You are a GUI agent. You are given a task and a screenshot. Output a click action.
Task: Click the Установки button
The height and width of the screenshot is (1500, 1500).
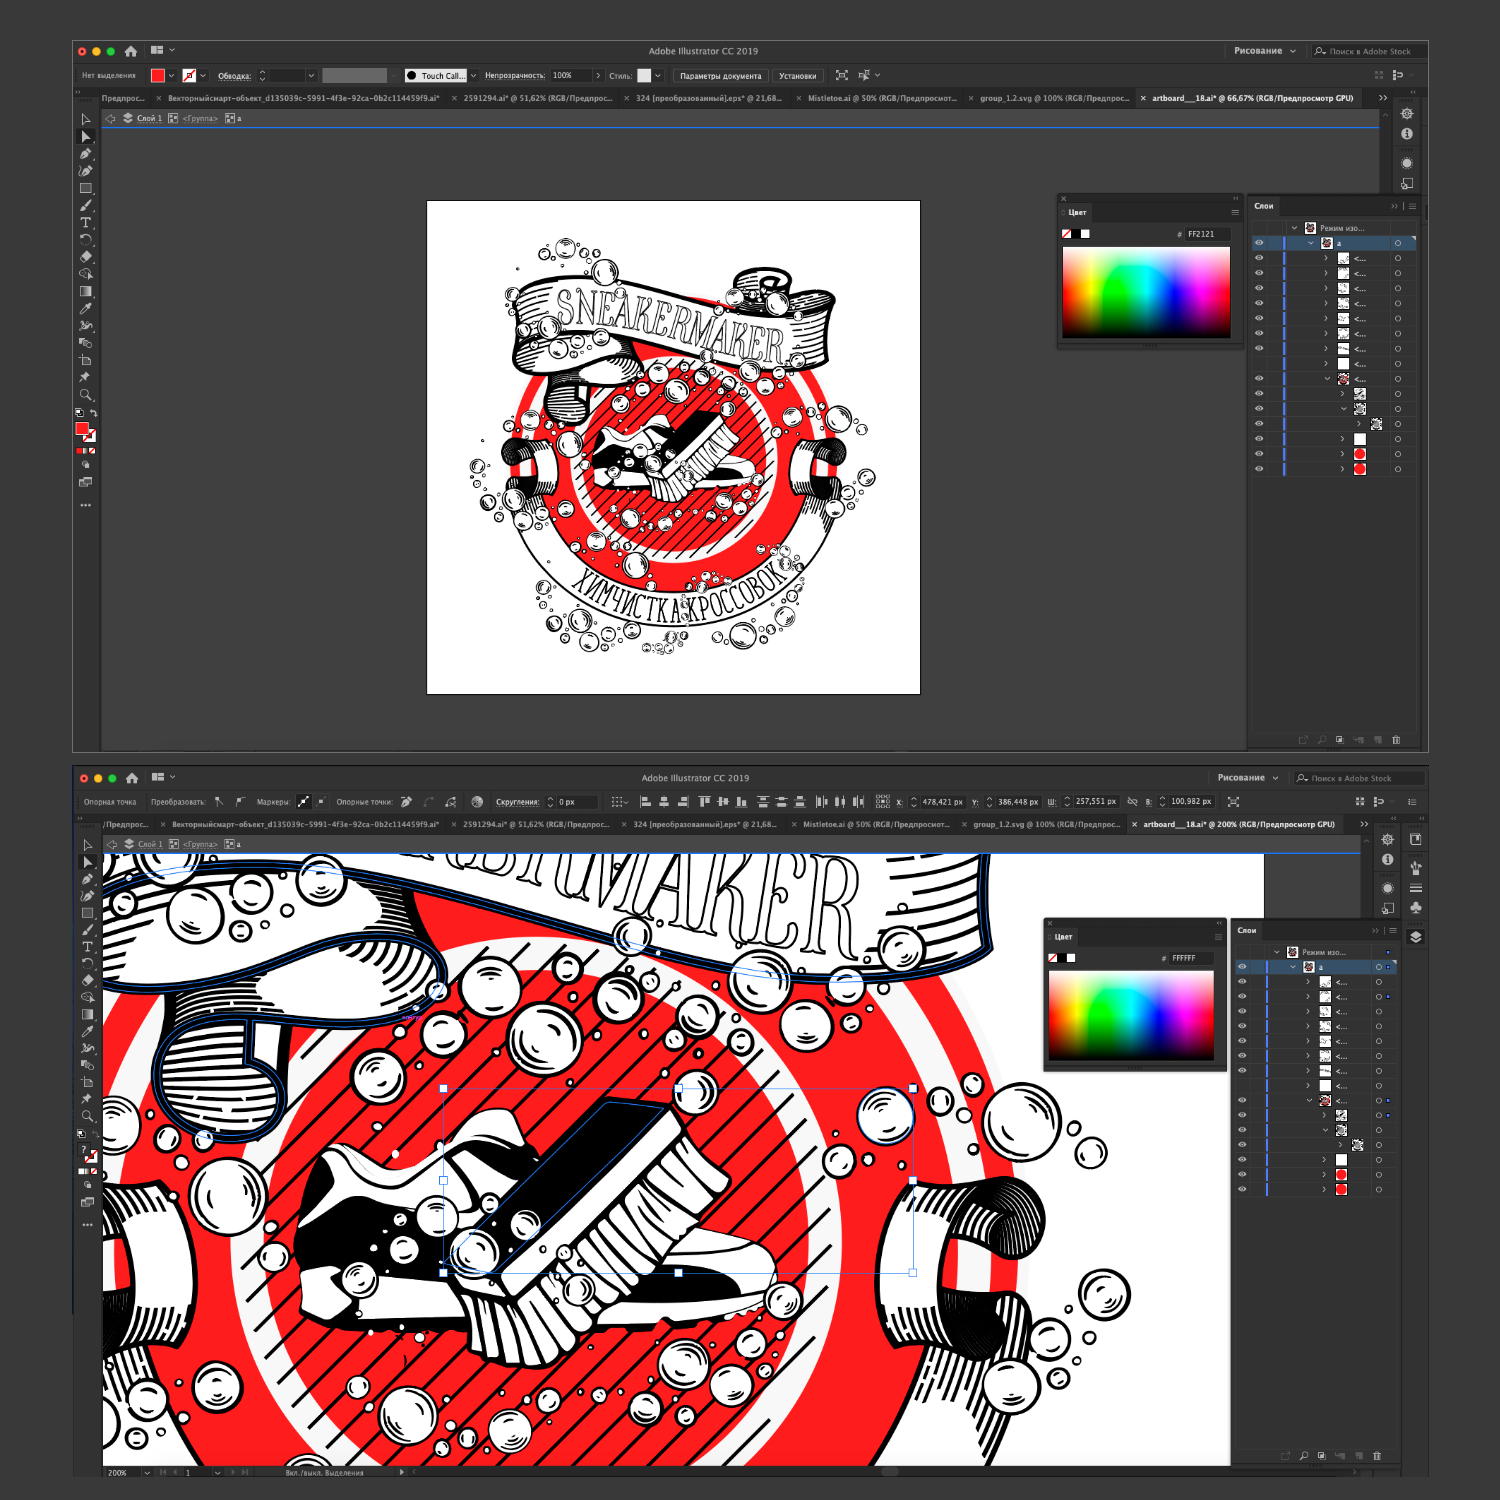click(x=797, y=76)
